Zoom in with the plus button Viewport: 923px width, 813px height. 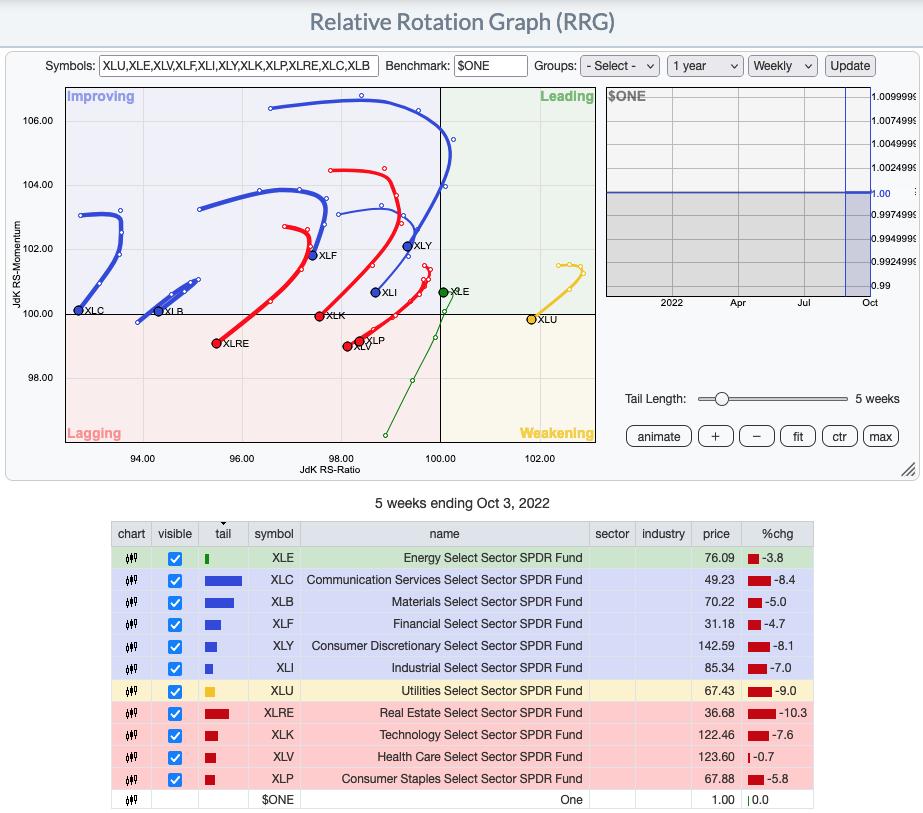(715, 436)
